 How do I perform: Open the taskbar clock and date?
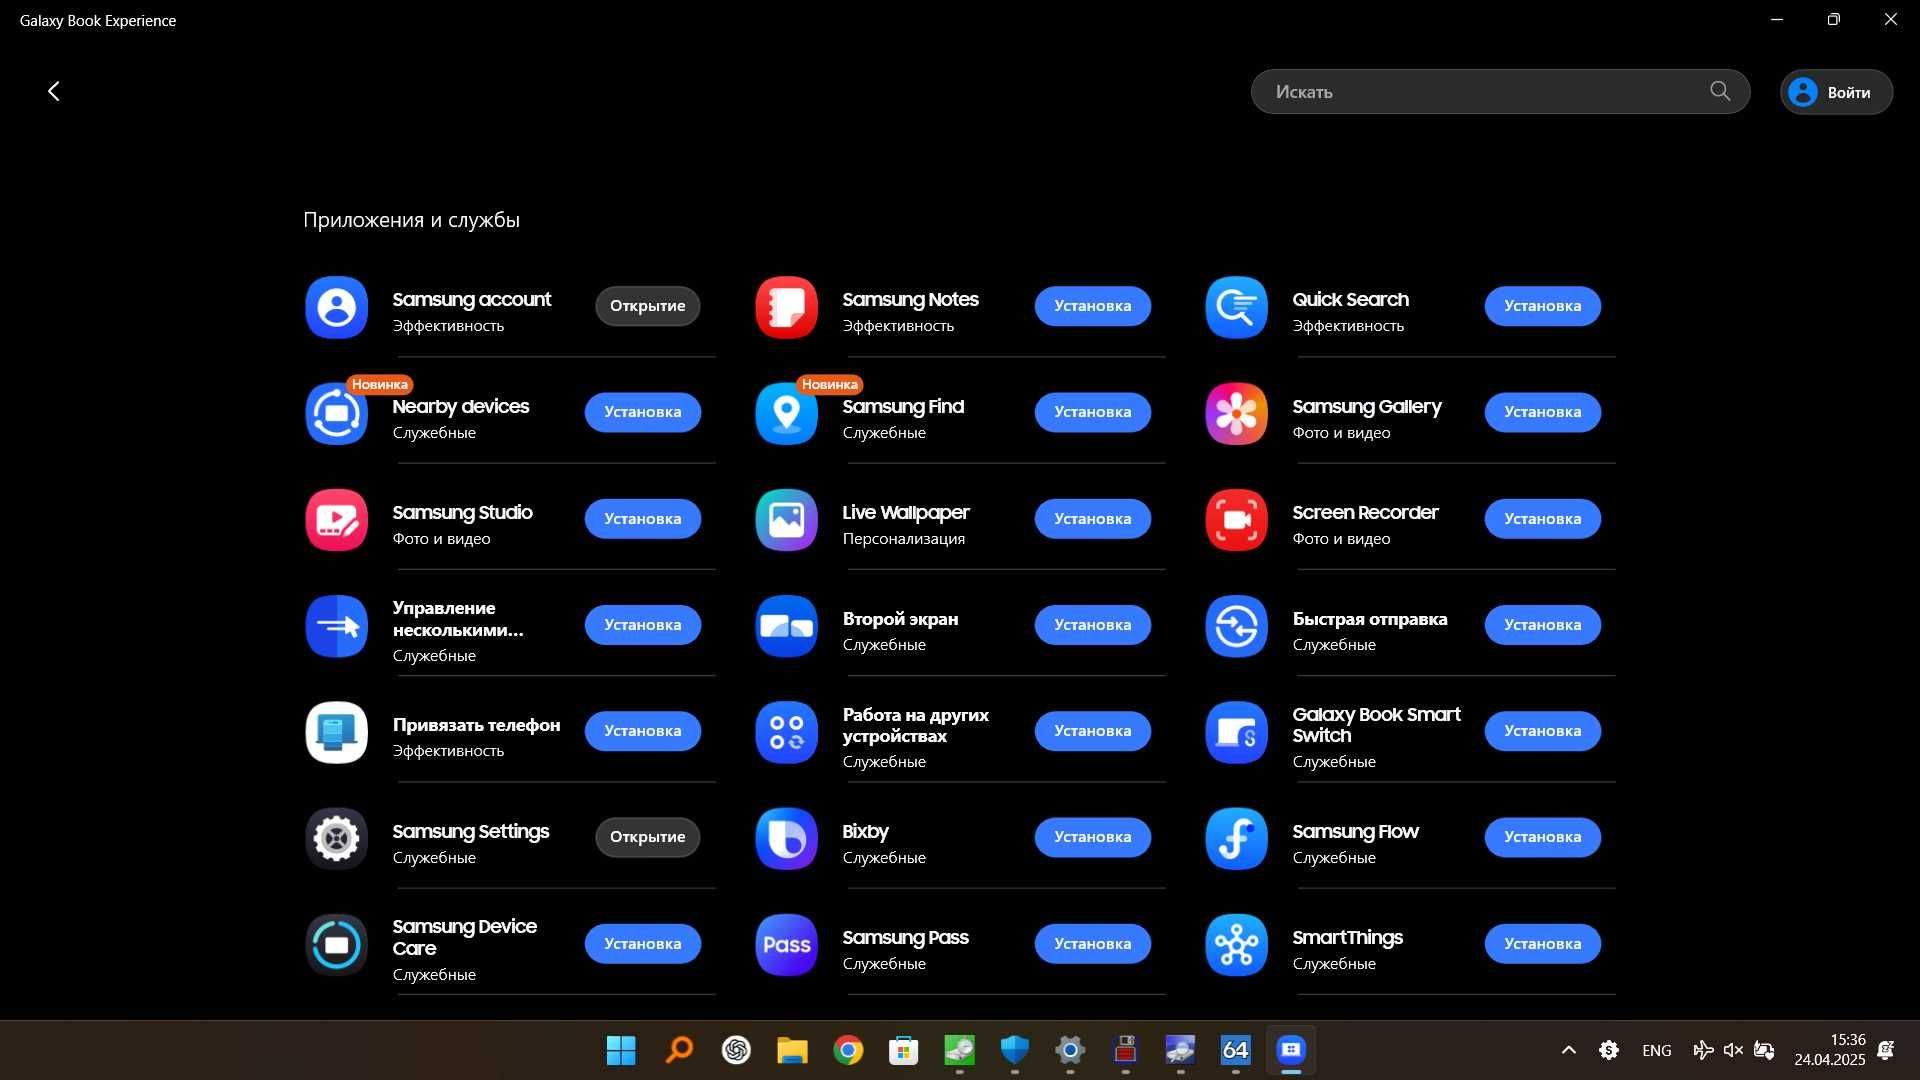tap(1830, 1050)
